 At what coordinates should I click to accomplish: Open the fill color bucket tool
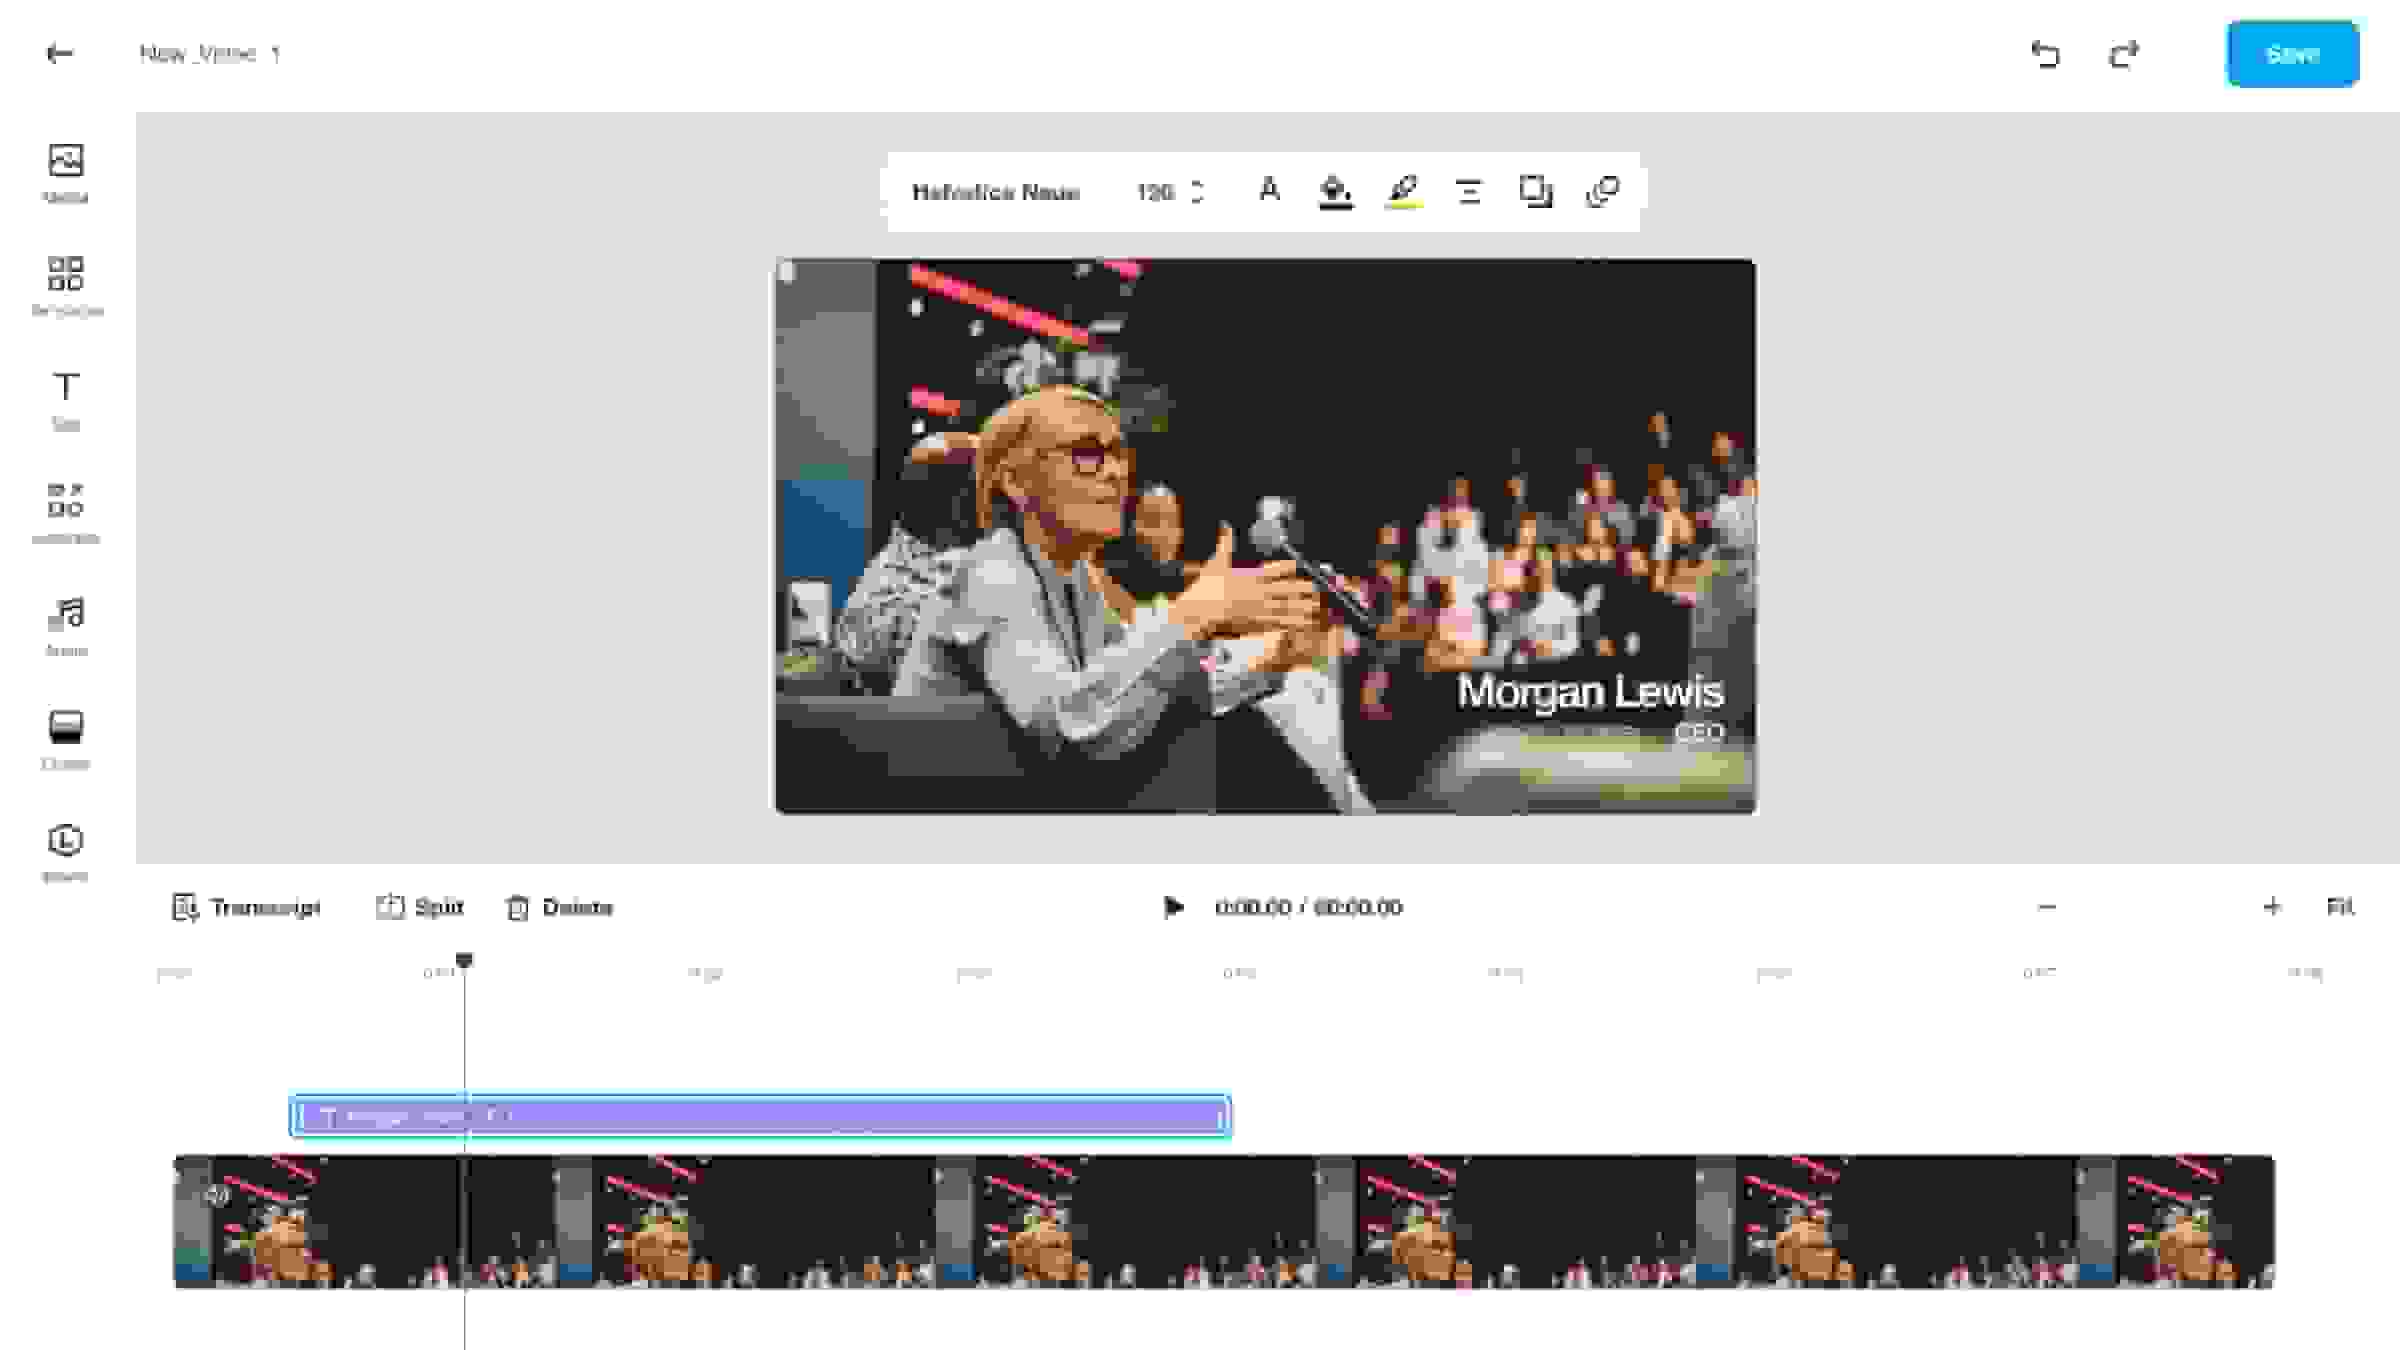click(x=1336, y=191)
